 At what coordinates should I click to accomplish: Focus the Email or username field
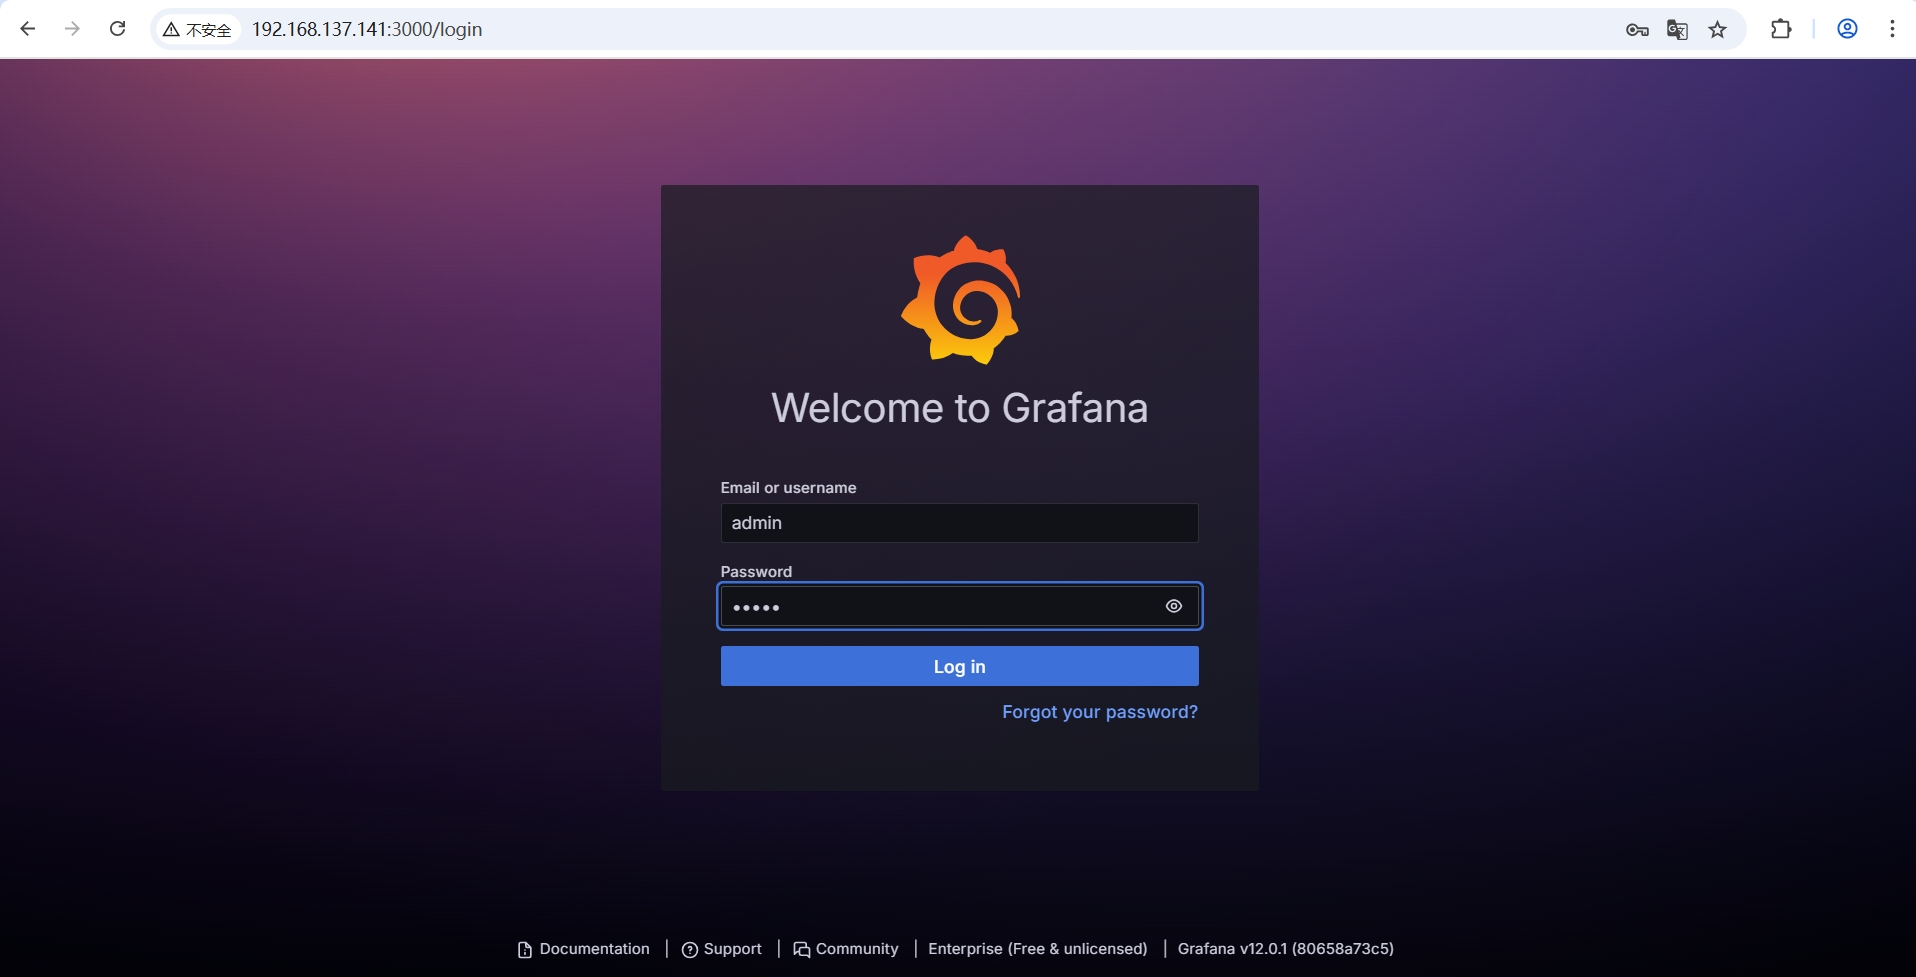pyautogui.click(x=958, y=523)
